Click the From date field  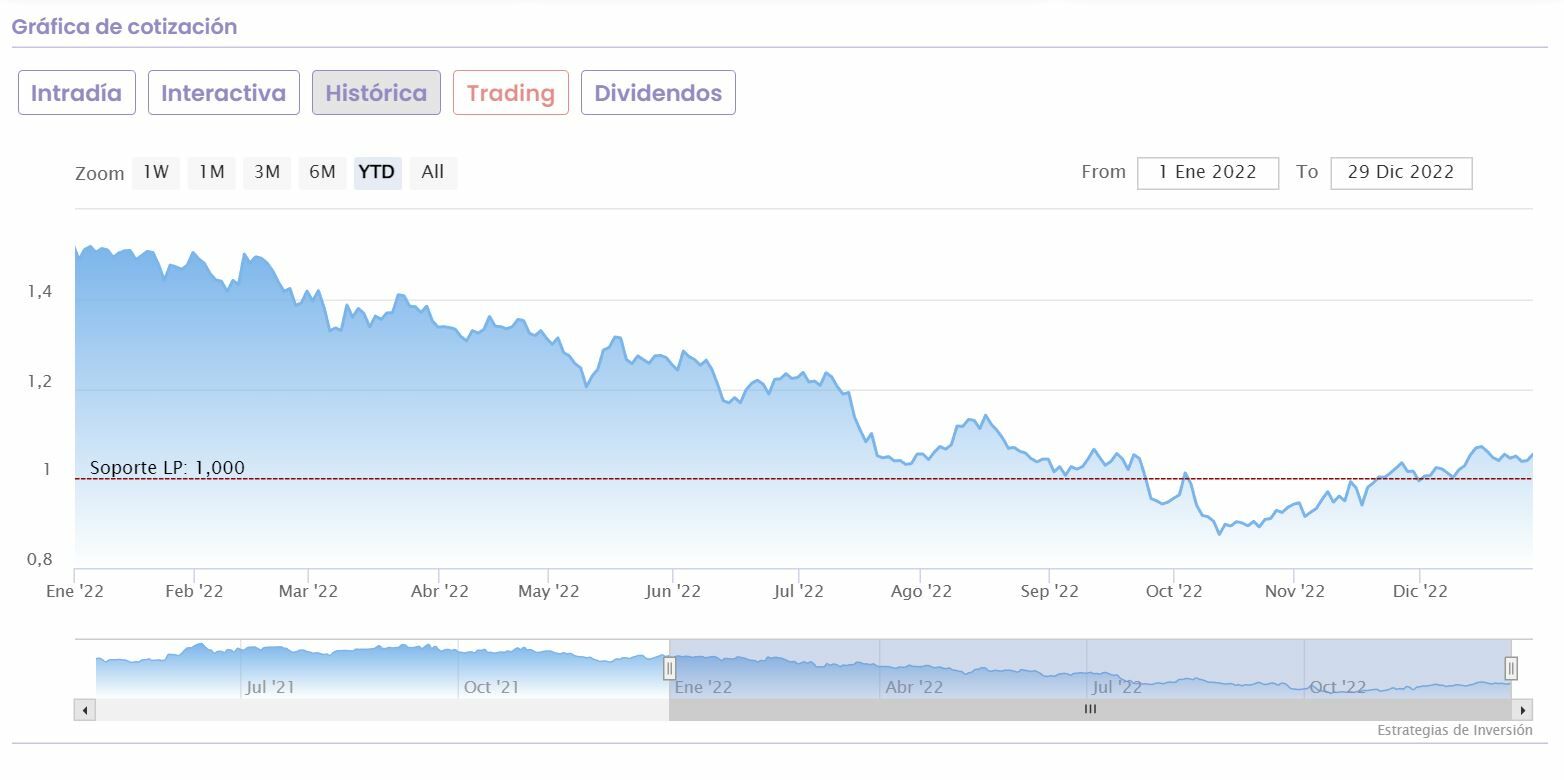pyautogui.click(x=1207, y=172)
